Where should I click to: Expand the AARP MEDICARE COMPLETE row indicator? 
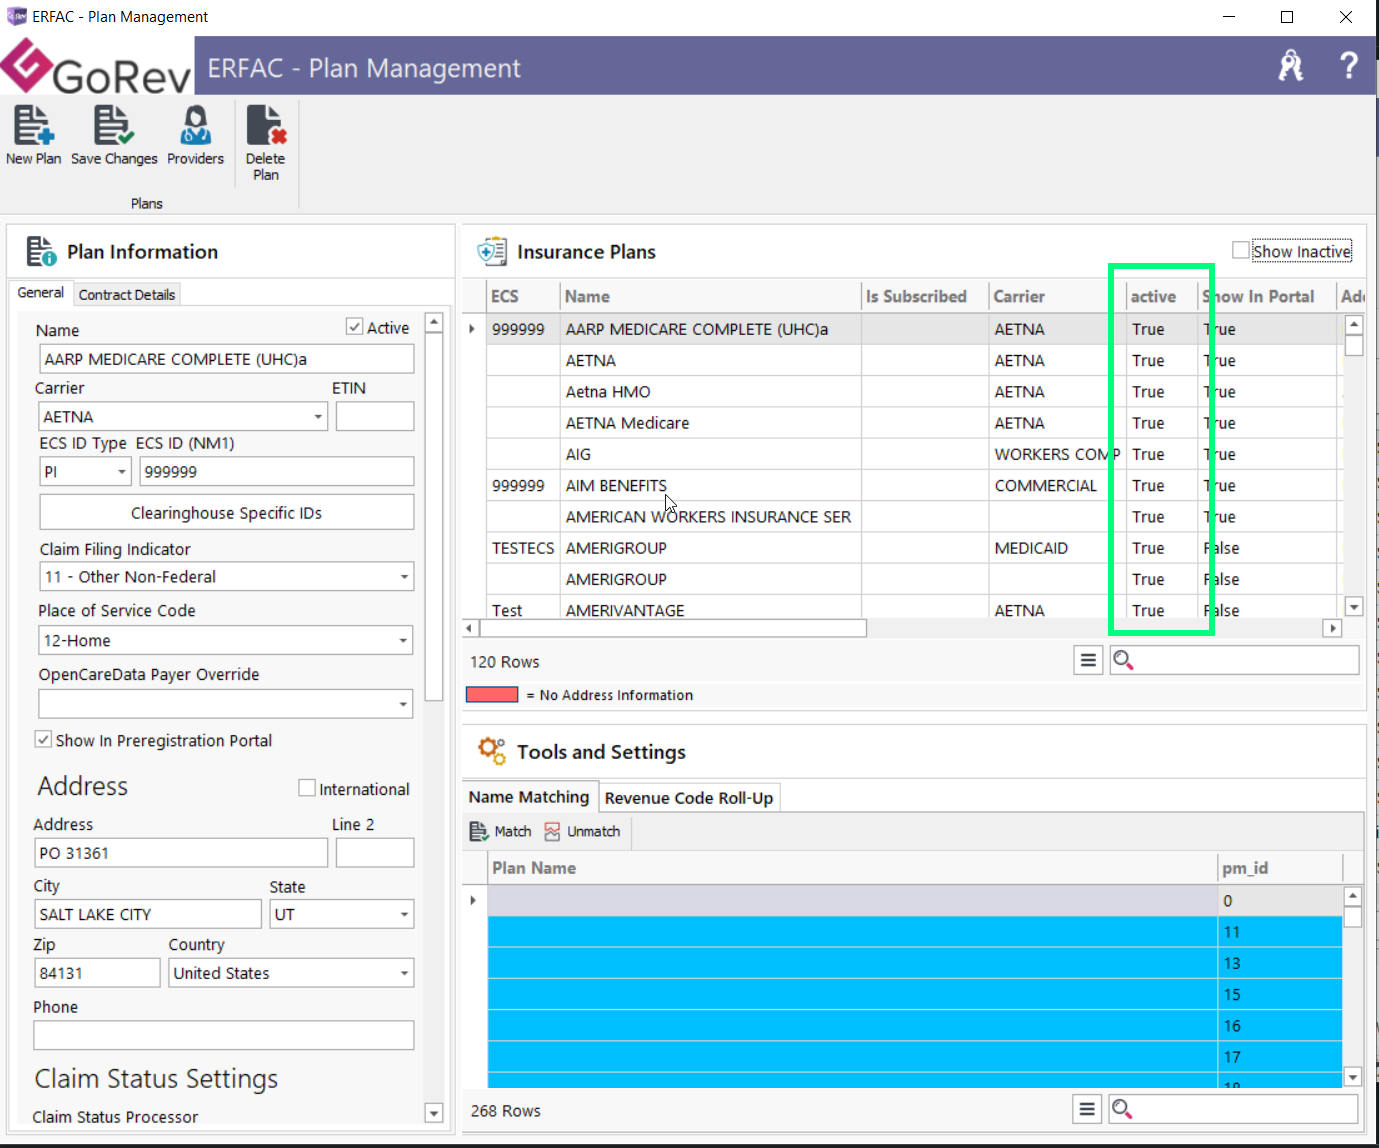tap(472, 329)
